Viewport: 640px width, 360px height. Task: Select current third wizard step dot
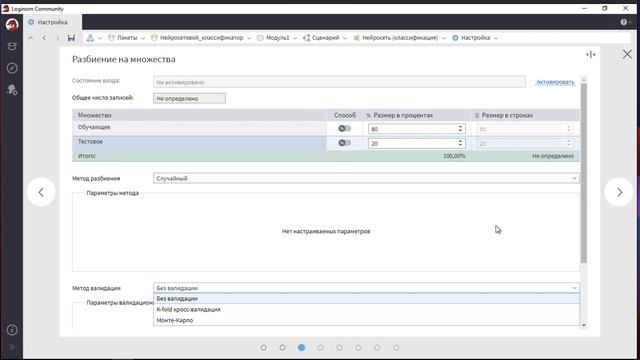(301, 347)
